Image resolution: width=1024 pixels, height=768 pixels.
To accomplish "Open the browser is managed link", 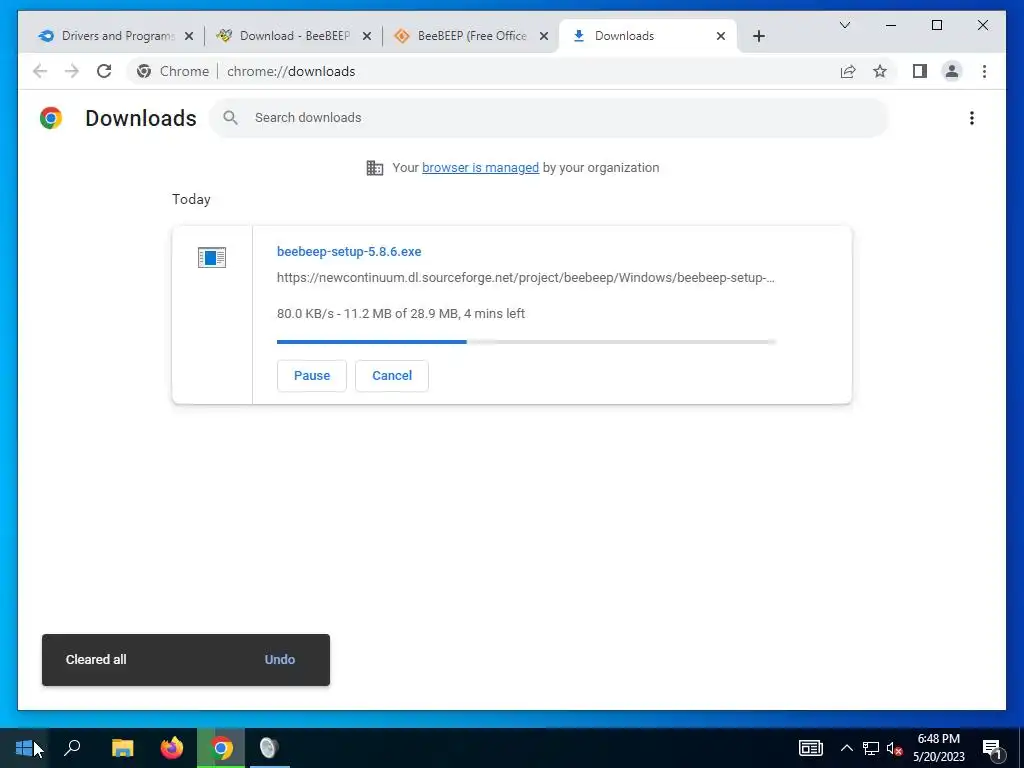I will pos(480,168).
